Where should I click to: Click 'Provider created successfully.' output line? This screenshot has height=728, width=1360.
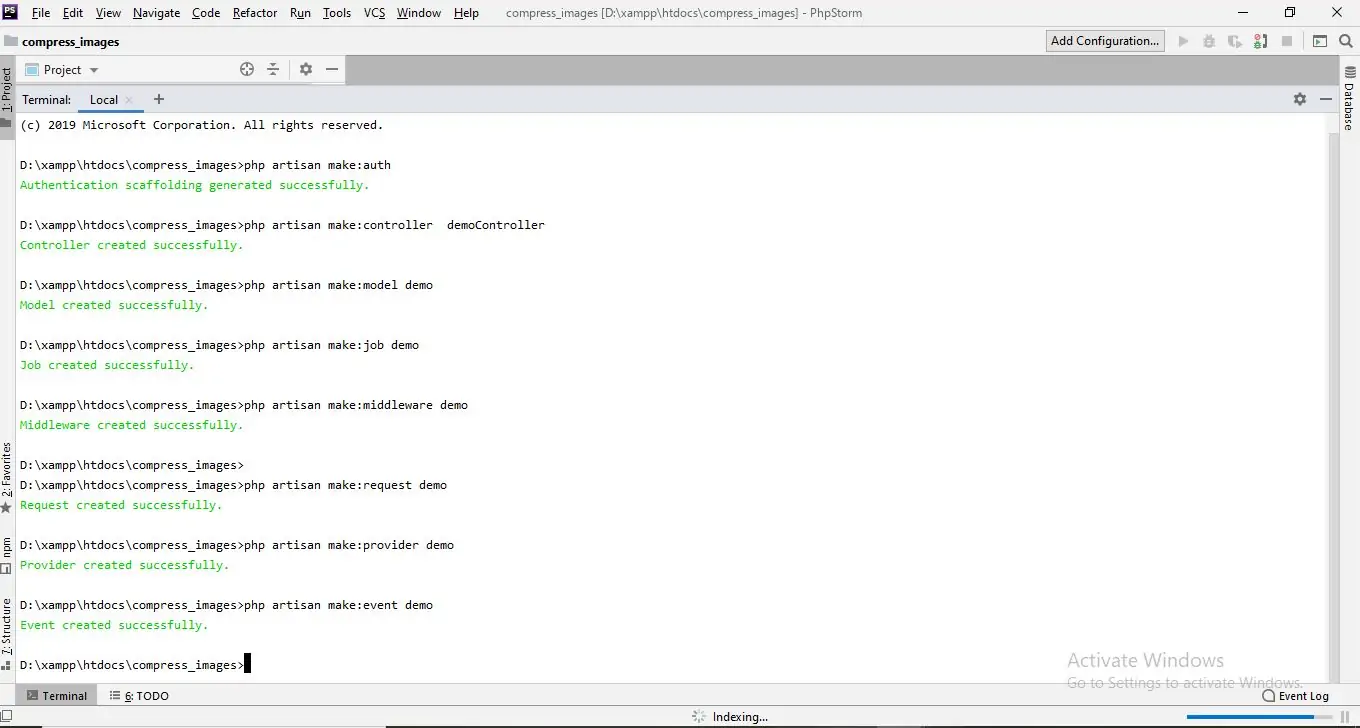pos(125,565)
